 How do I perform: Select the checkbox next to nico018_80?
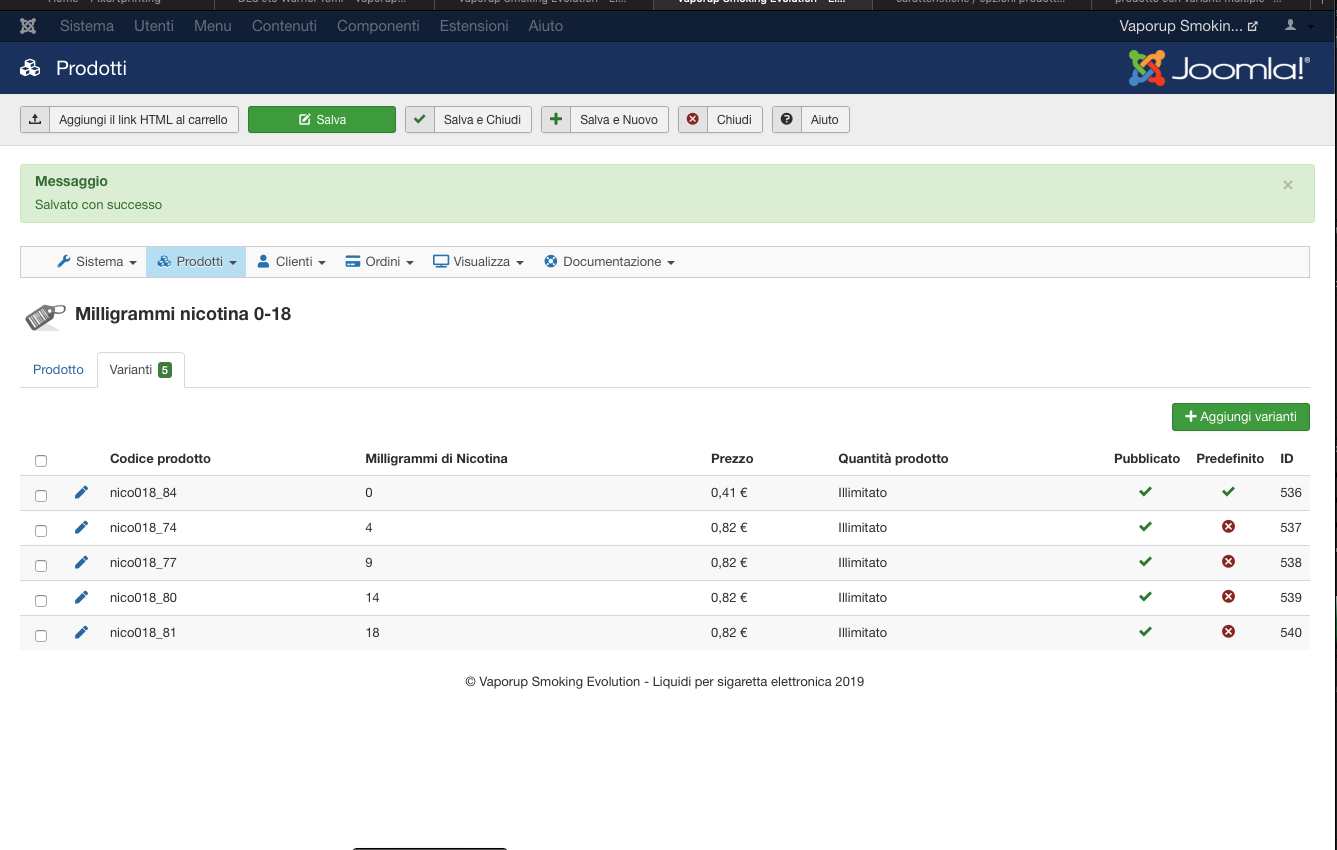pos(41,600)
